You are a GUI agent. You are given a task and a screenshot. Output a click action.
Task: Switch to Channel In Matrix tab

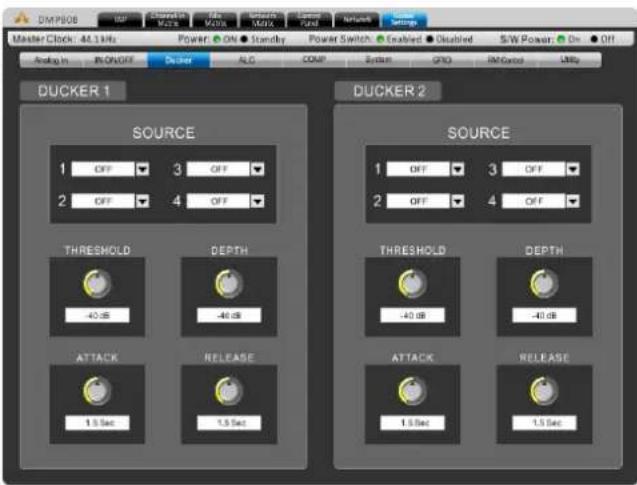(x=168, y=19)
